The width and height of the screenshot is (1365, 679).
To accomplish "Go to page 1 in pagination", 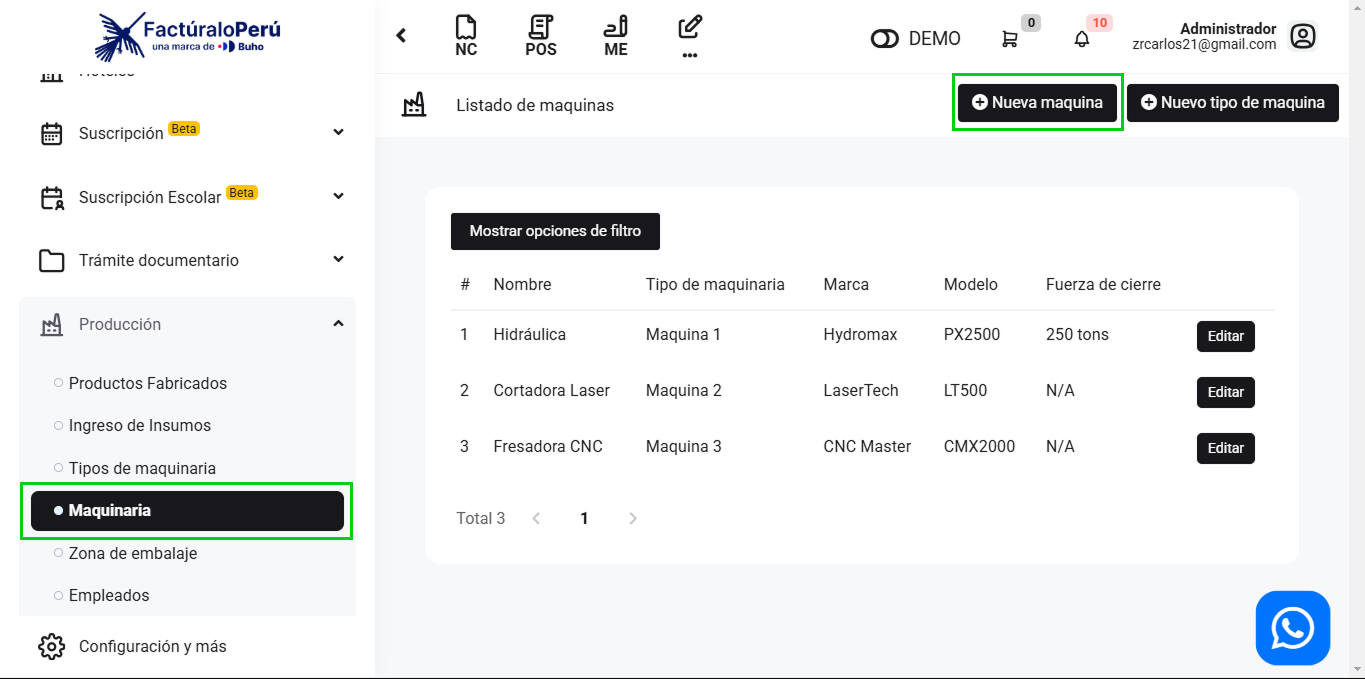I will (584, 518).
